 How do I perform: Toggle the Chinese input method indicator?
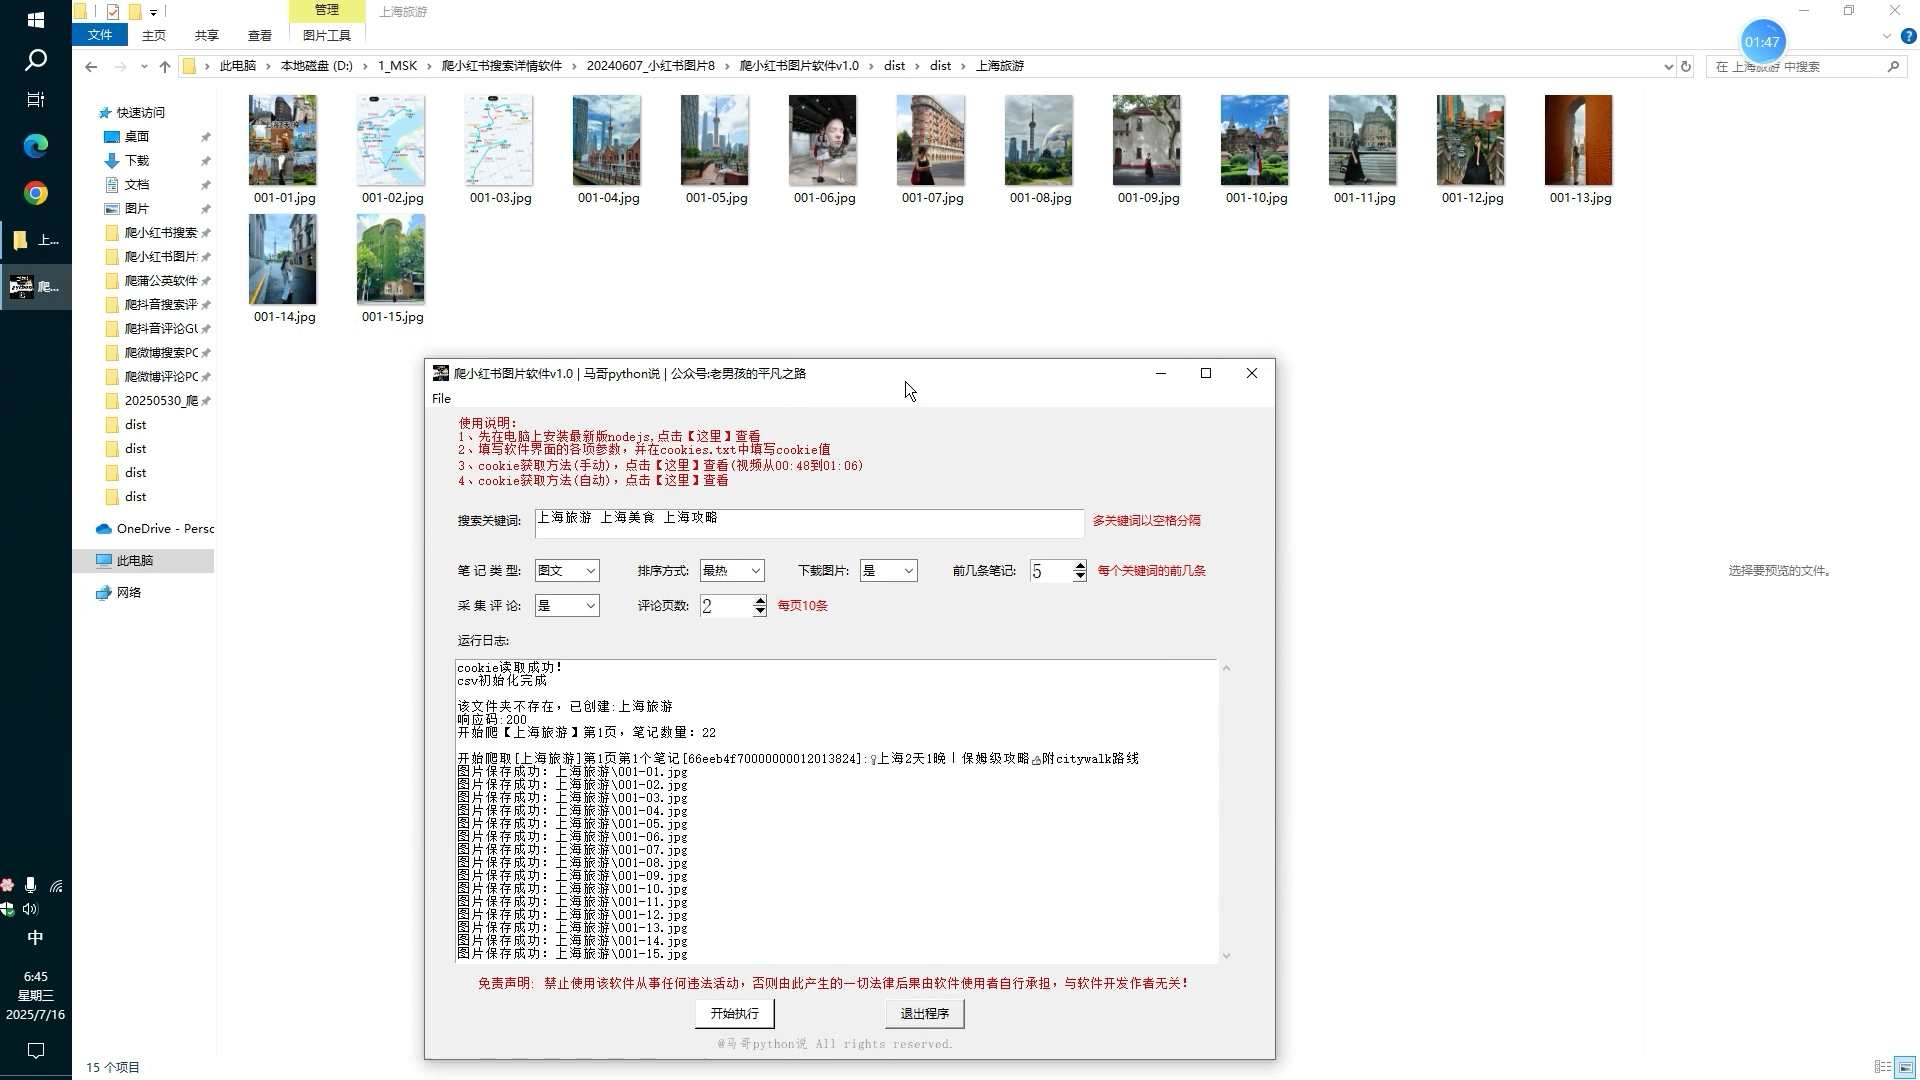tap(35, 938)
